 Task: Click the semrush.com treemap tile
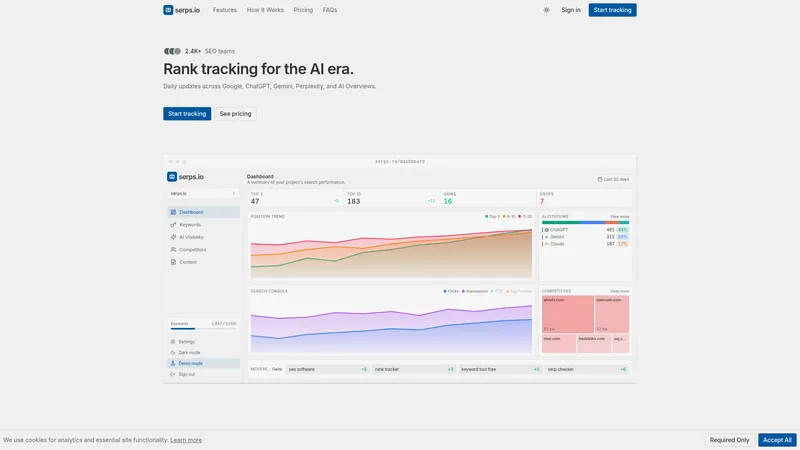pos(612,314)
